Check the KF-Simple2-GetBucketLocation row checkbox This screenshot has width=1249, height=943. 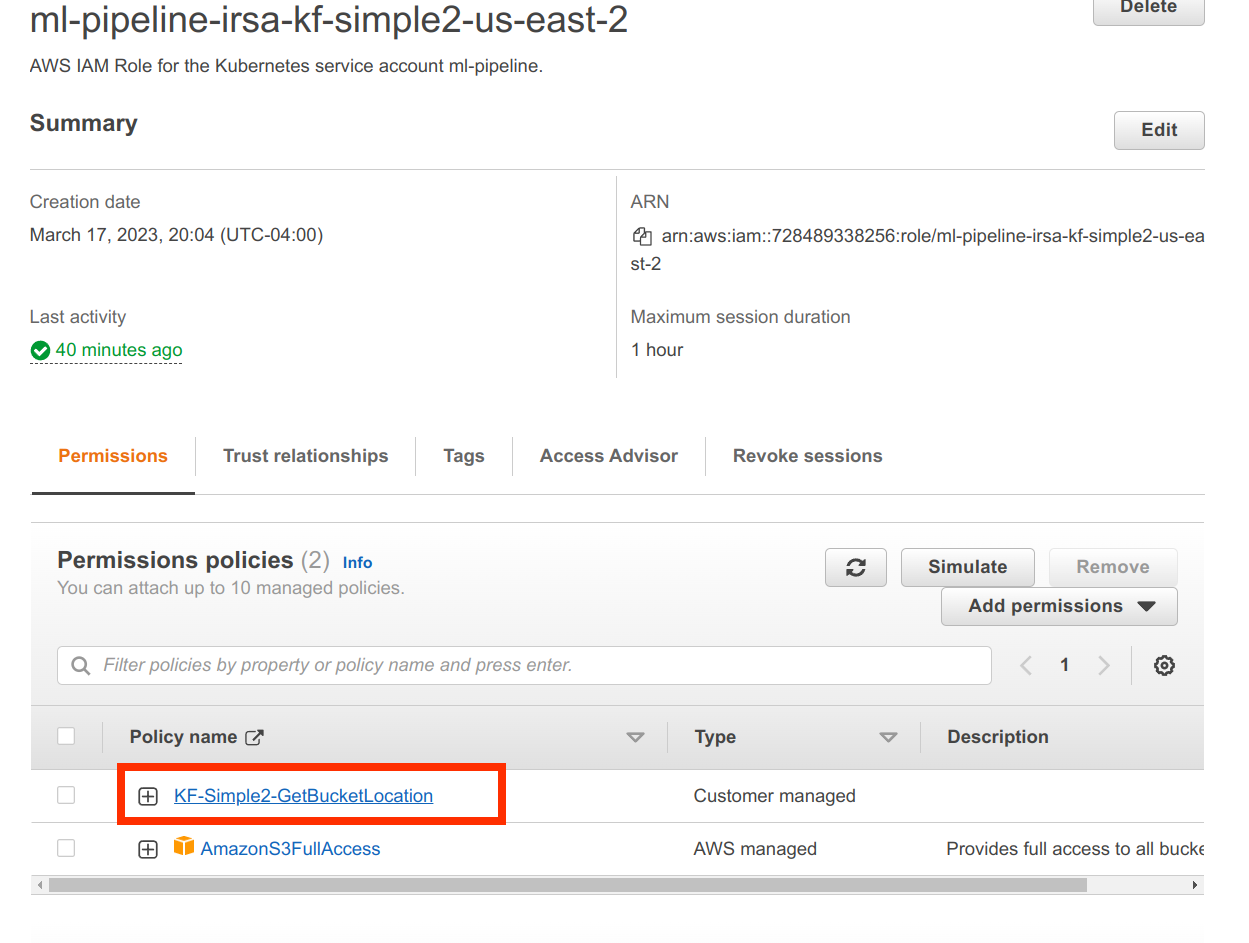tap(66, 794)
